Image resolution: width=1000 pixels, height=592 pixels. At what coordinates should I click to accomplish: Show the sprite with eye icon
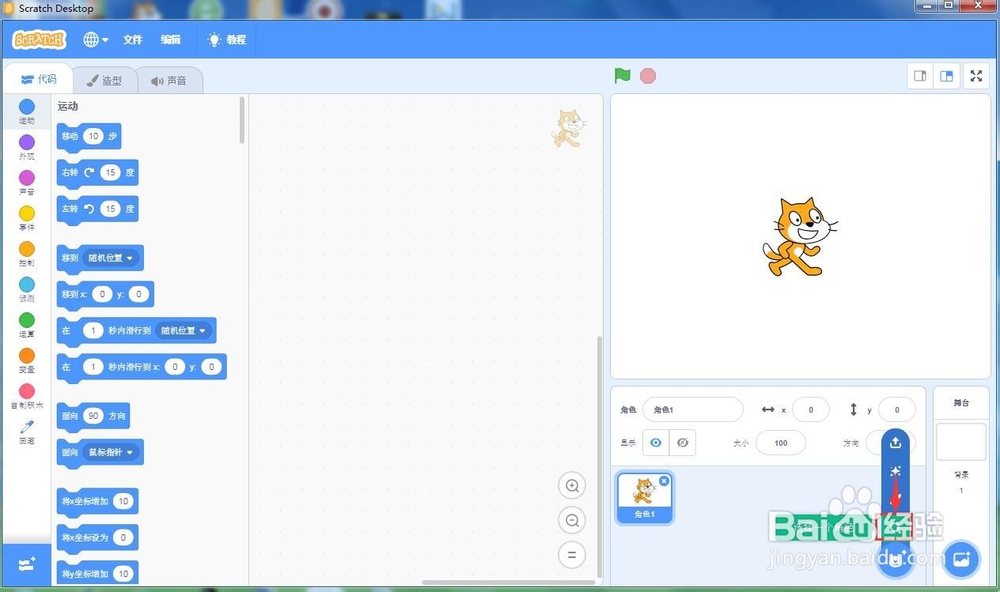pyautogui.click(x=656, y=443)
